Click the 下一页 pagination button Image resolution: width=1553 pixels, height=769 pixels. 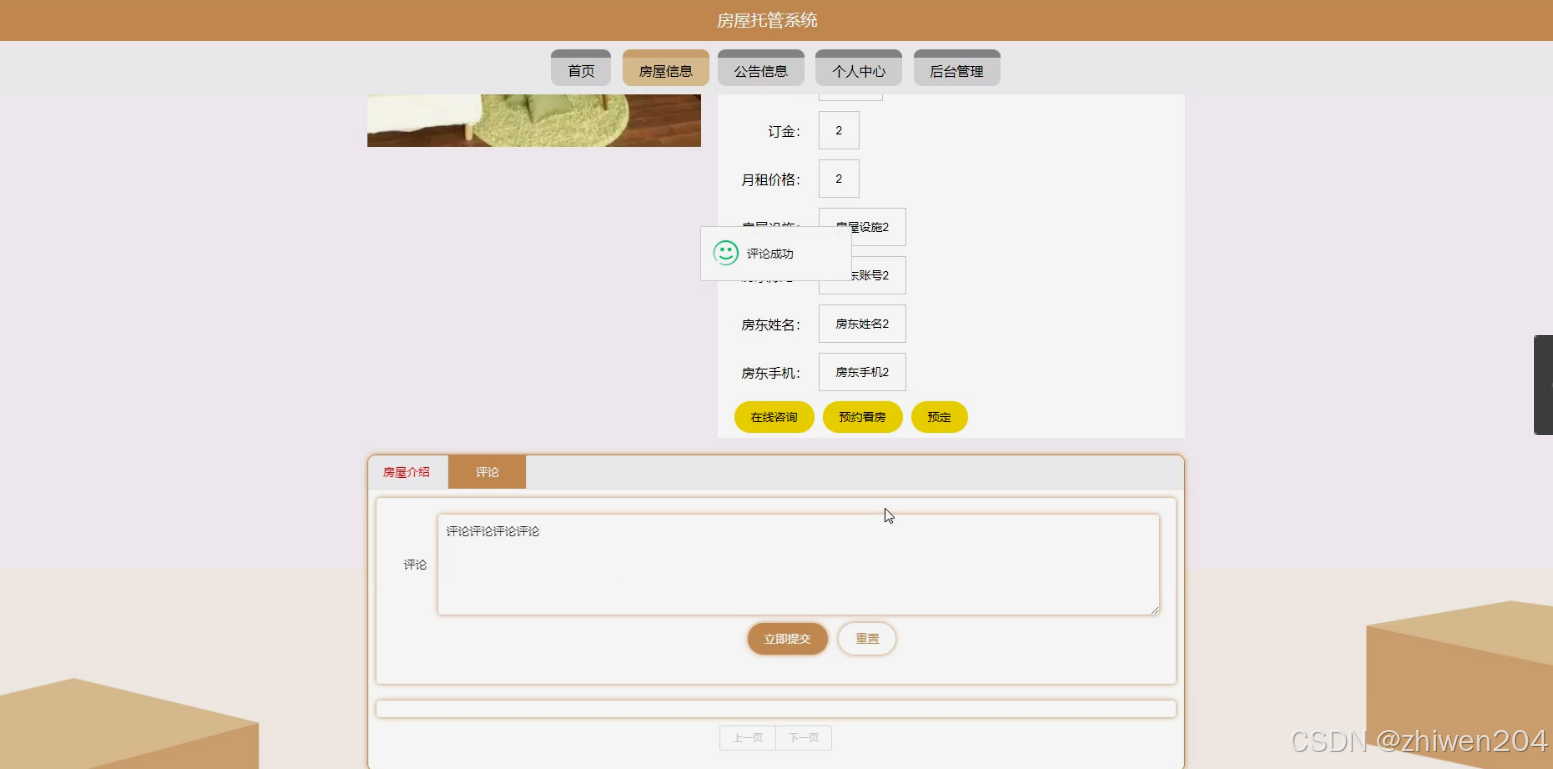(803, 737)
